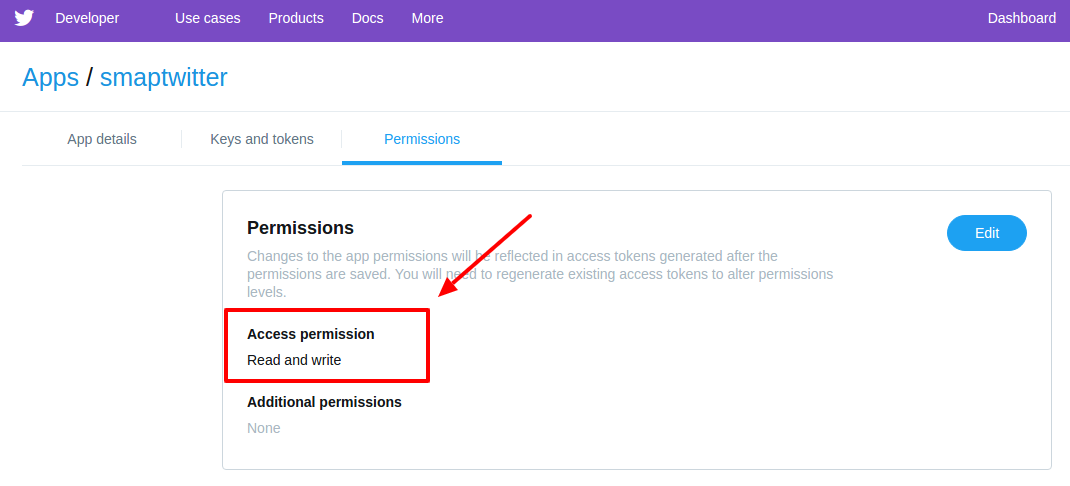Click the grey permissions description text
The height and width of the screenshot is (486, 1070).
(540, 274)
